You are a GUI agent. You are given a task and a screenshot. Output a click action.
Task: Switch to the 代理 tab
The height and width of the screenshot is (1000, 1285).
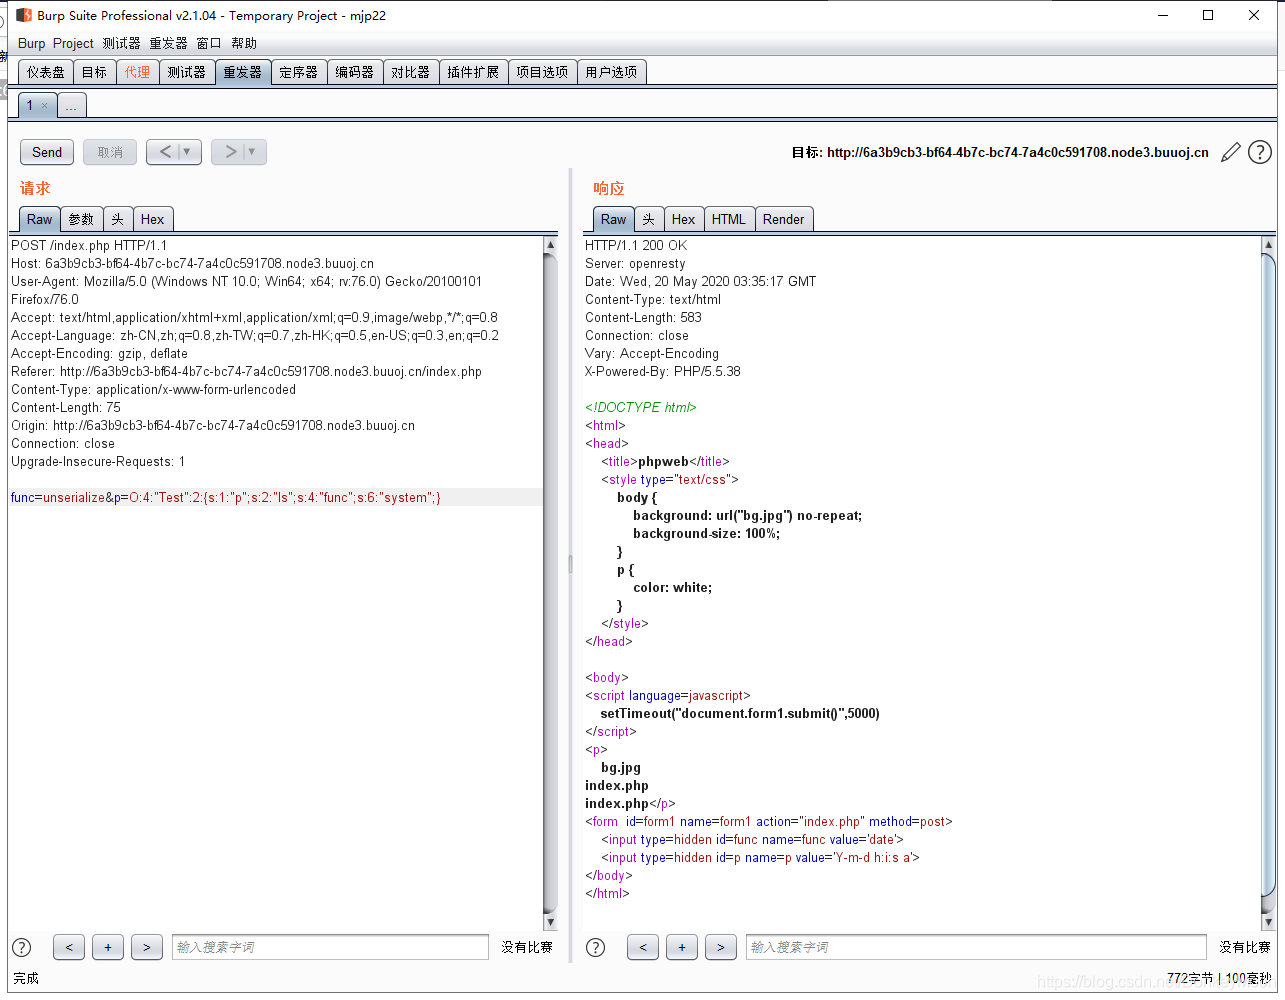click(137, 72)
